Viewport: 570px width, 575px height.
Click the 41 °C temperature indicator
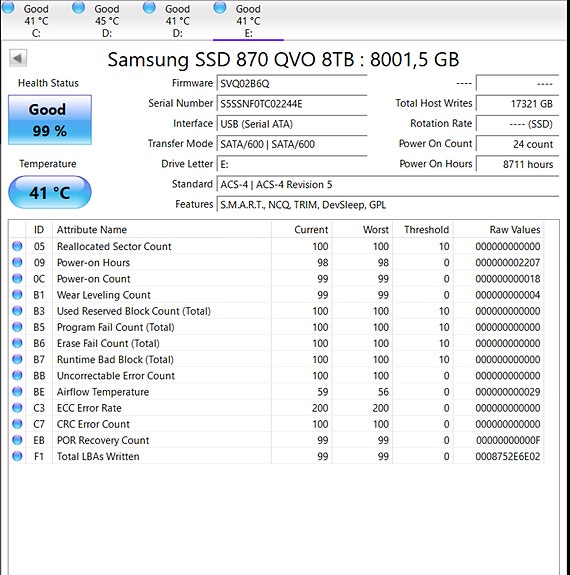[50, 193]
